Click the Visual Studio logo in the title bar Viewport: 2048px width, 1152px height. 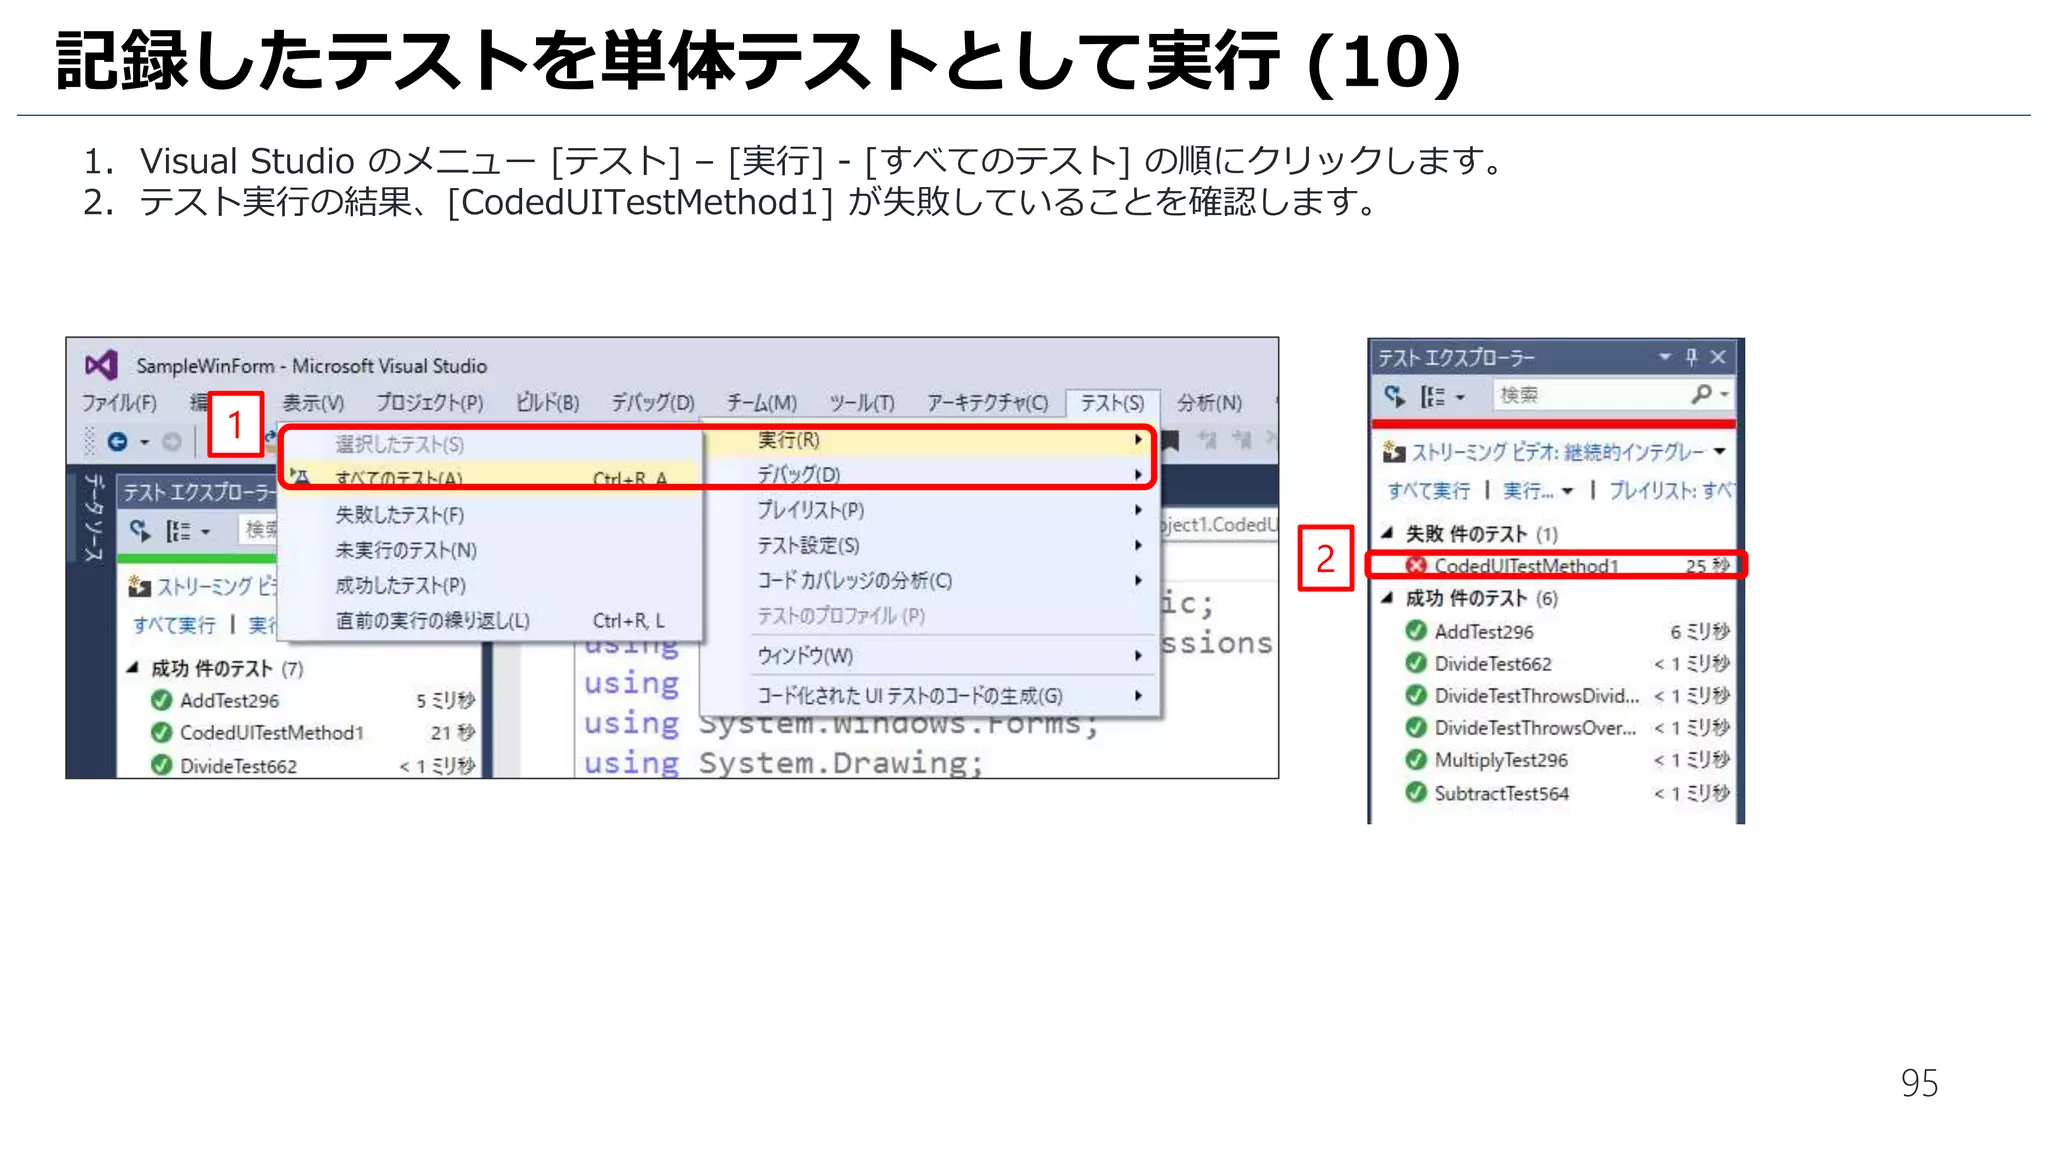[x=101, y=365]
